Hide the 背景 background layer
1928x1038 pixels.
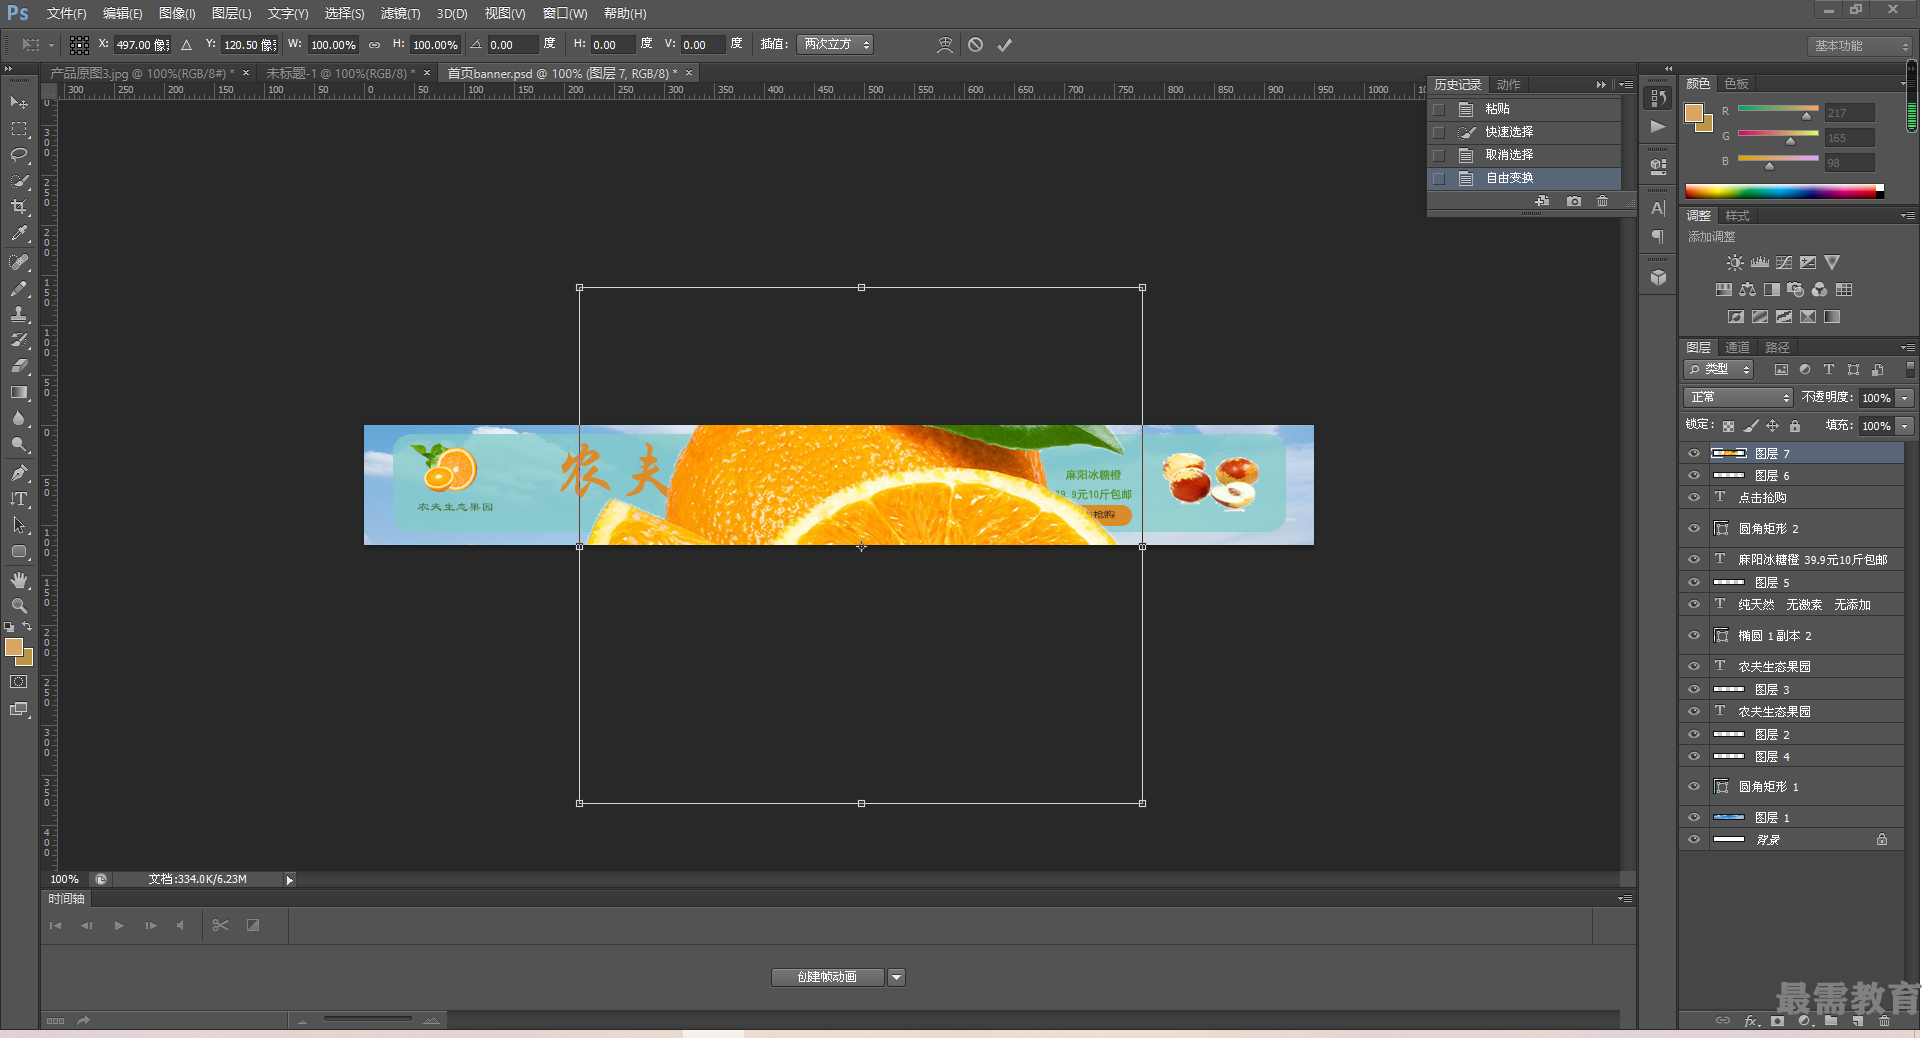1694,839
